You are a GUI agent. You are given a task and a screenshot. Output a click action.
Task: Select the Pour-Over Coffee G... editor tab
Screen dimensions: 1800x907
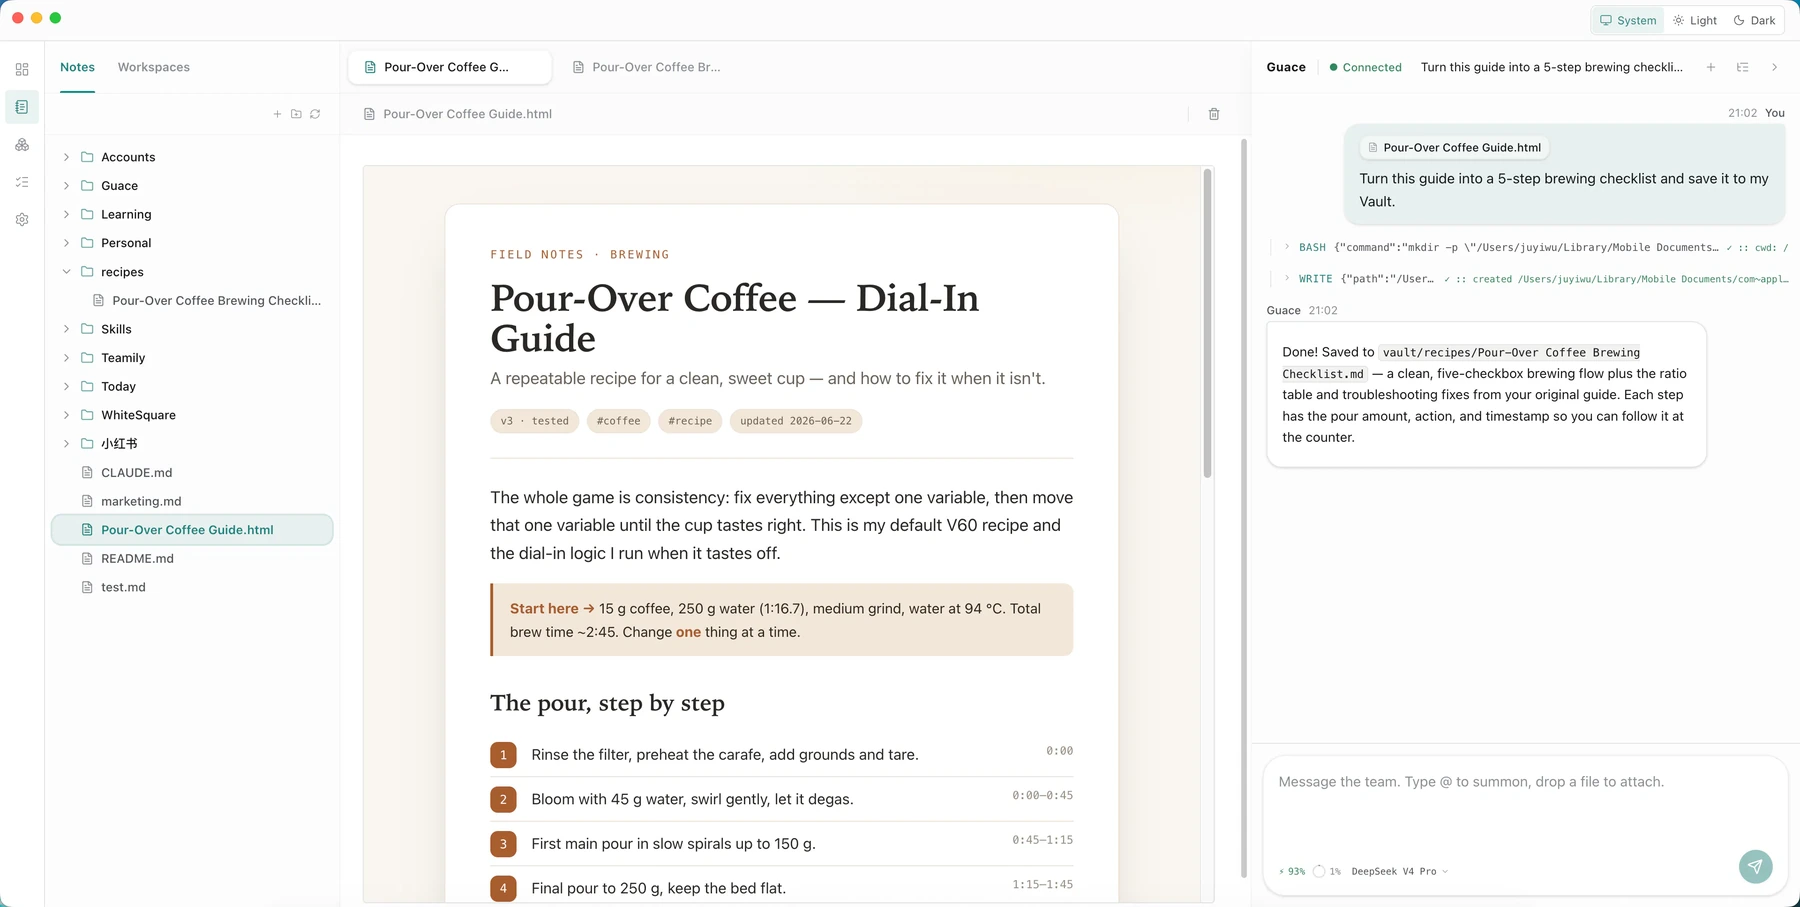click(x=450, y=67)
